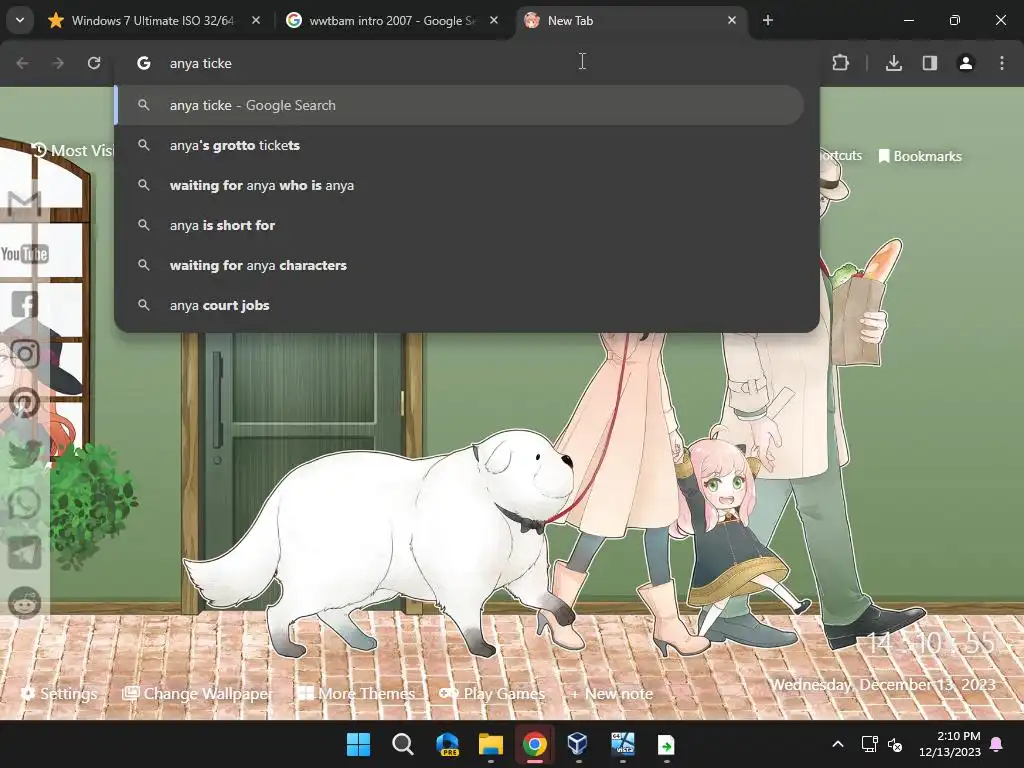Open Reddit sidebar shortcut
Viewport: 1024px width, 768px height.
tap(25, 603)
